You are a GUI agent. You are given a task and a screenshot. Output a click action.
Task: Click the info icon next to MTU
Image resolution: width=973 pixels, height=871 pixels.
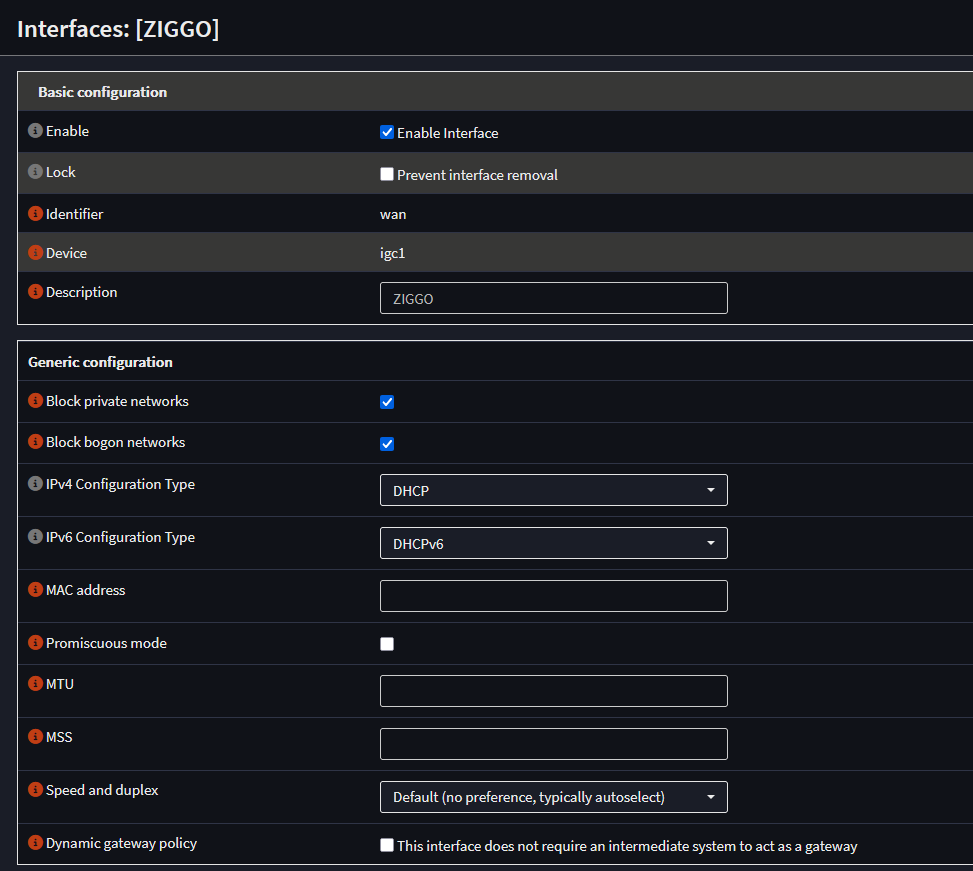click(x=35, y=684)
